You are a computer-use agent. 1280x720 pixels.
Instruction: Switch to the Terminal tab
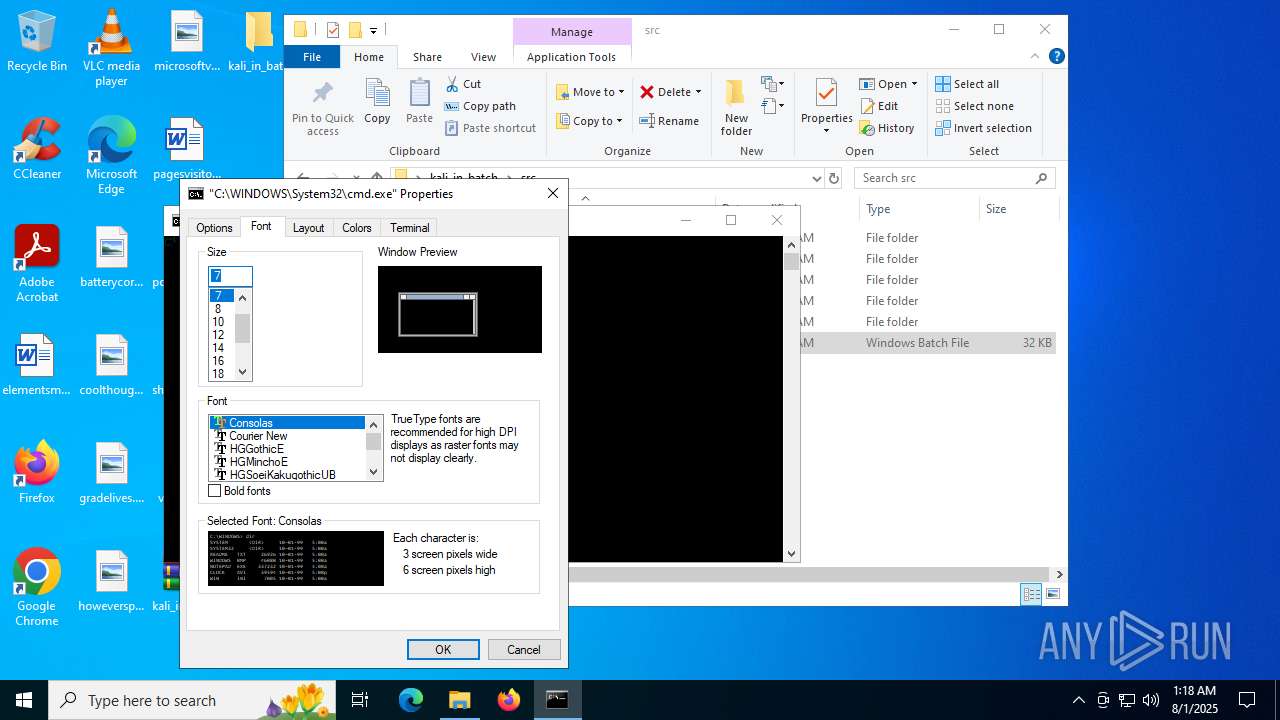pos(410,228)
